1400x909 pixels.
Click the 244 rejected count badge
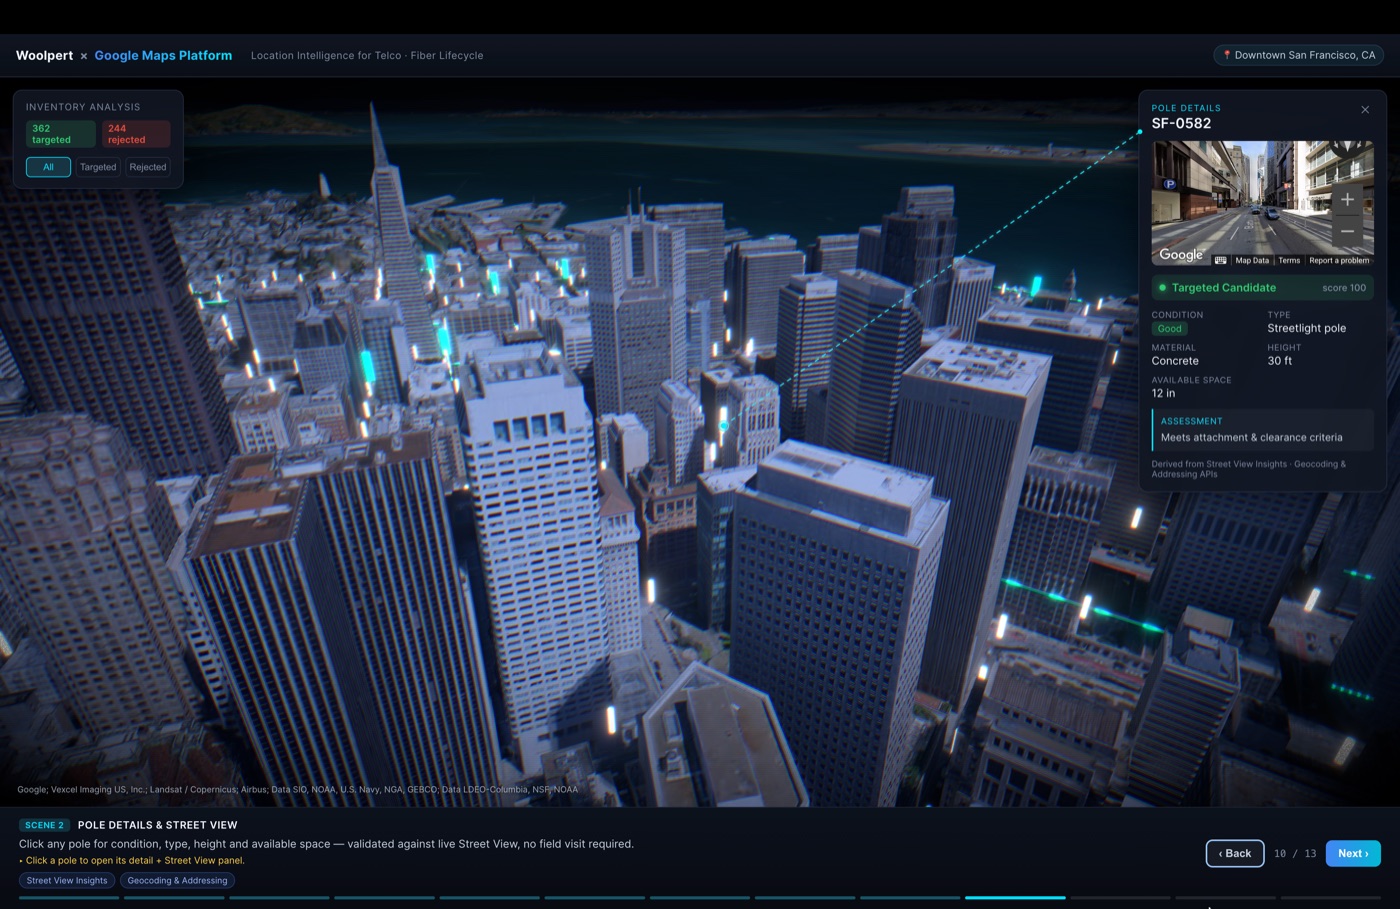136,134
